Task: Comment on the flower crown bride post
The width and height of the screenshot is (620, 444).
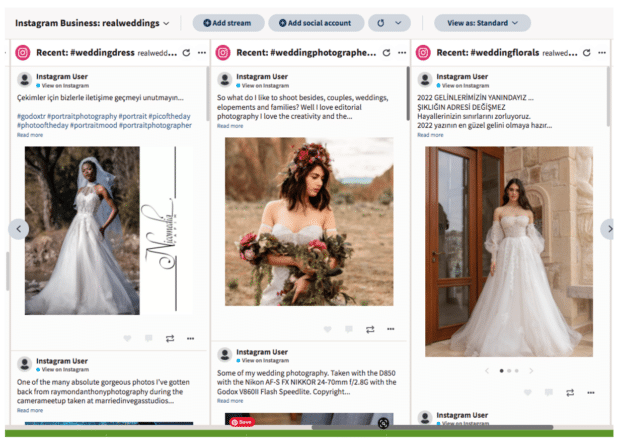Action: click(348, 329)
